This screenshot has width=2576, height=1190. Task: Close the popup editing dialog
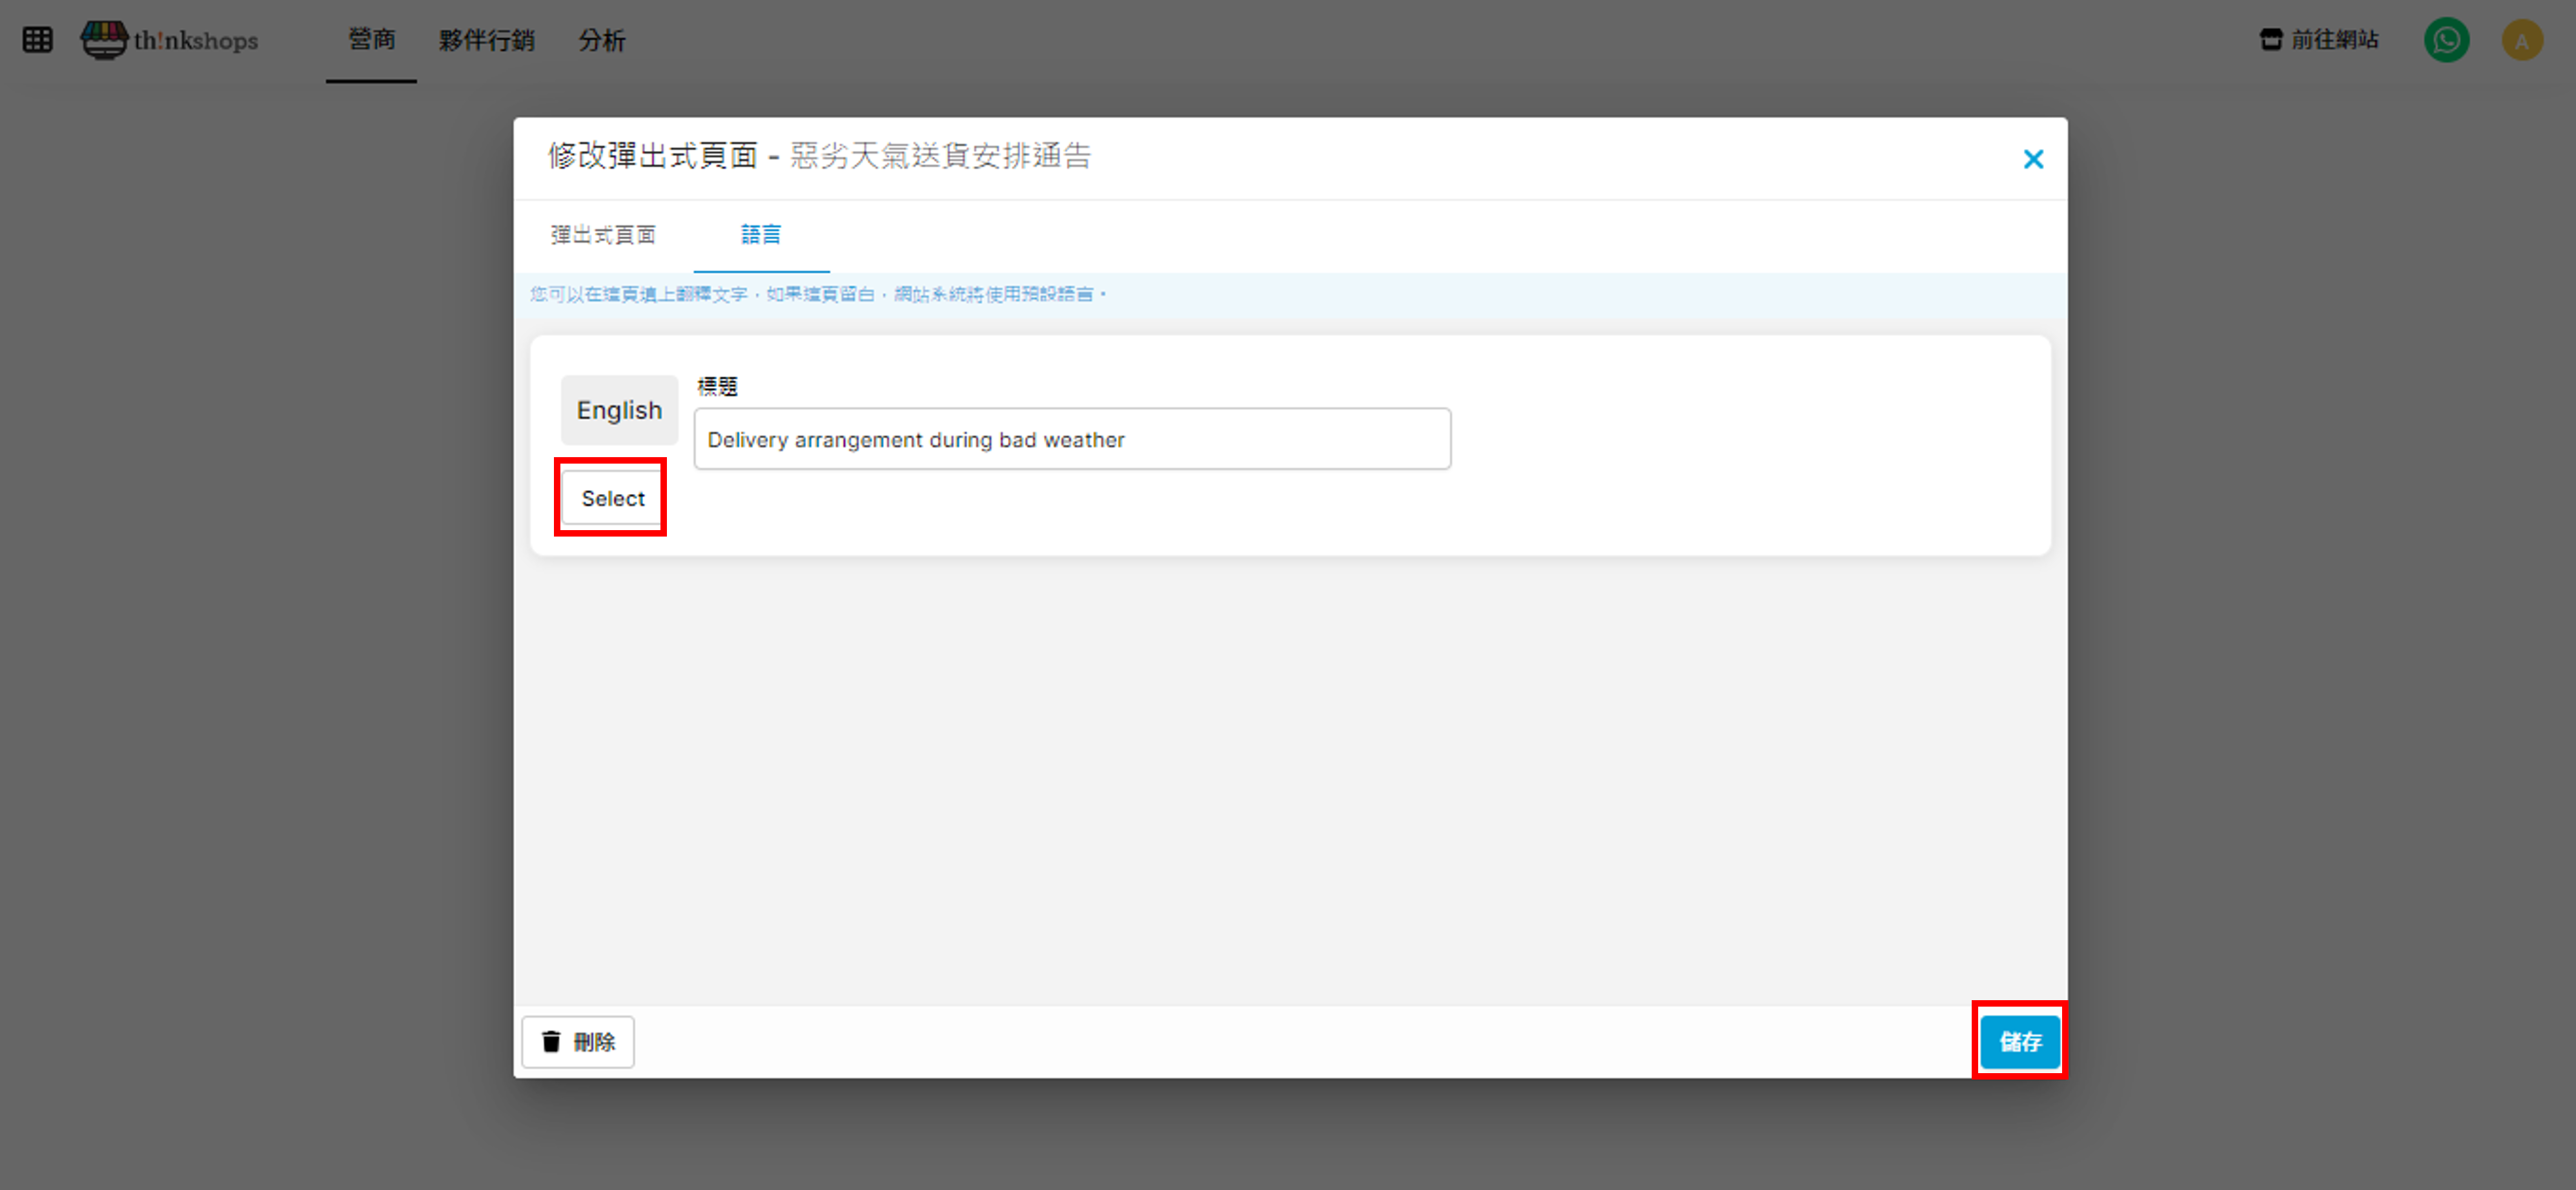(2032, 159)
